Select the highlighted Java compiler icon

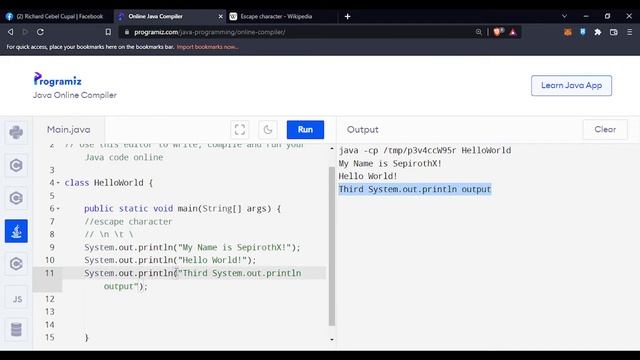pos(16,231)
